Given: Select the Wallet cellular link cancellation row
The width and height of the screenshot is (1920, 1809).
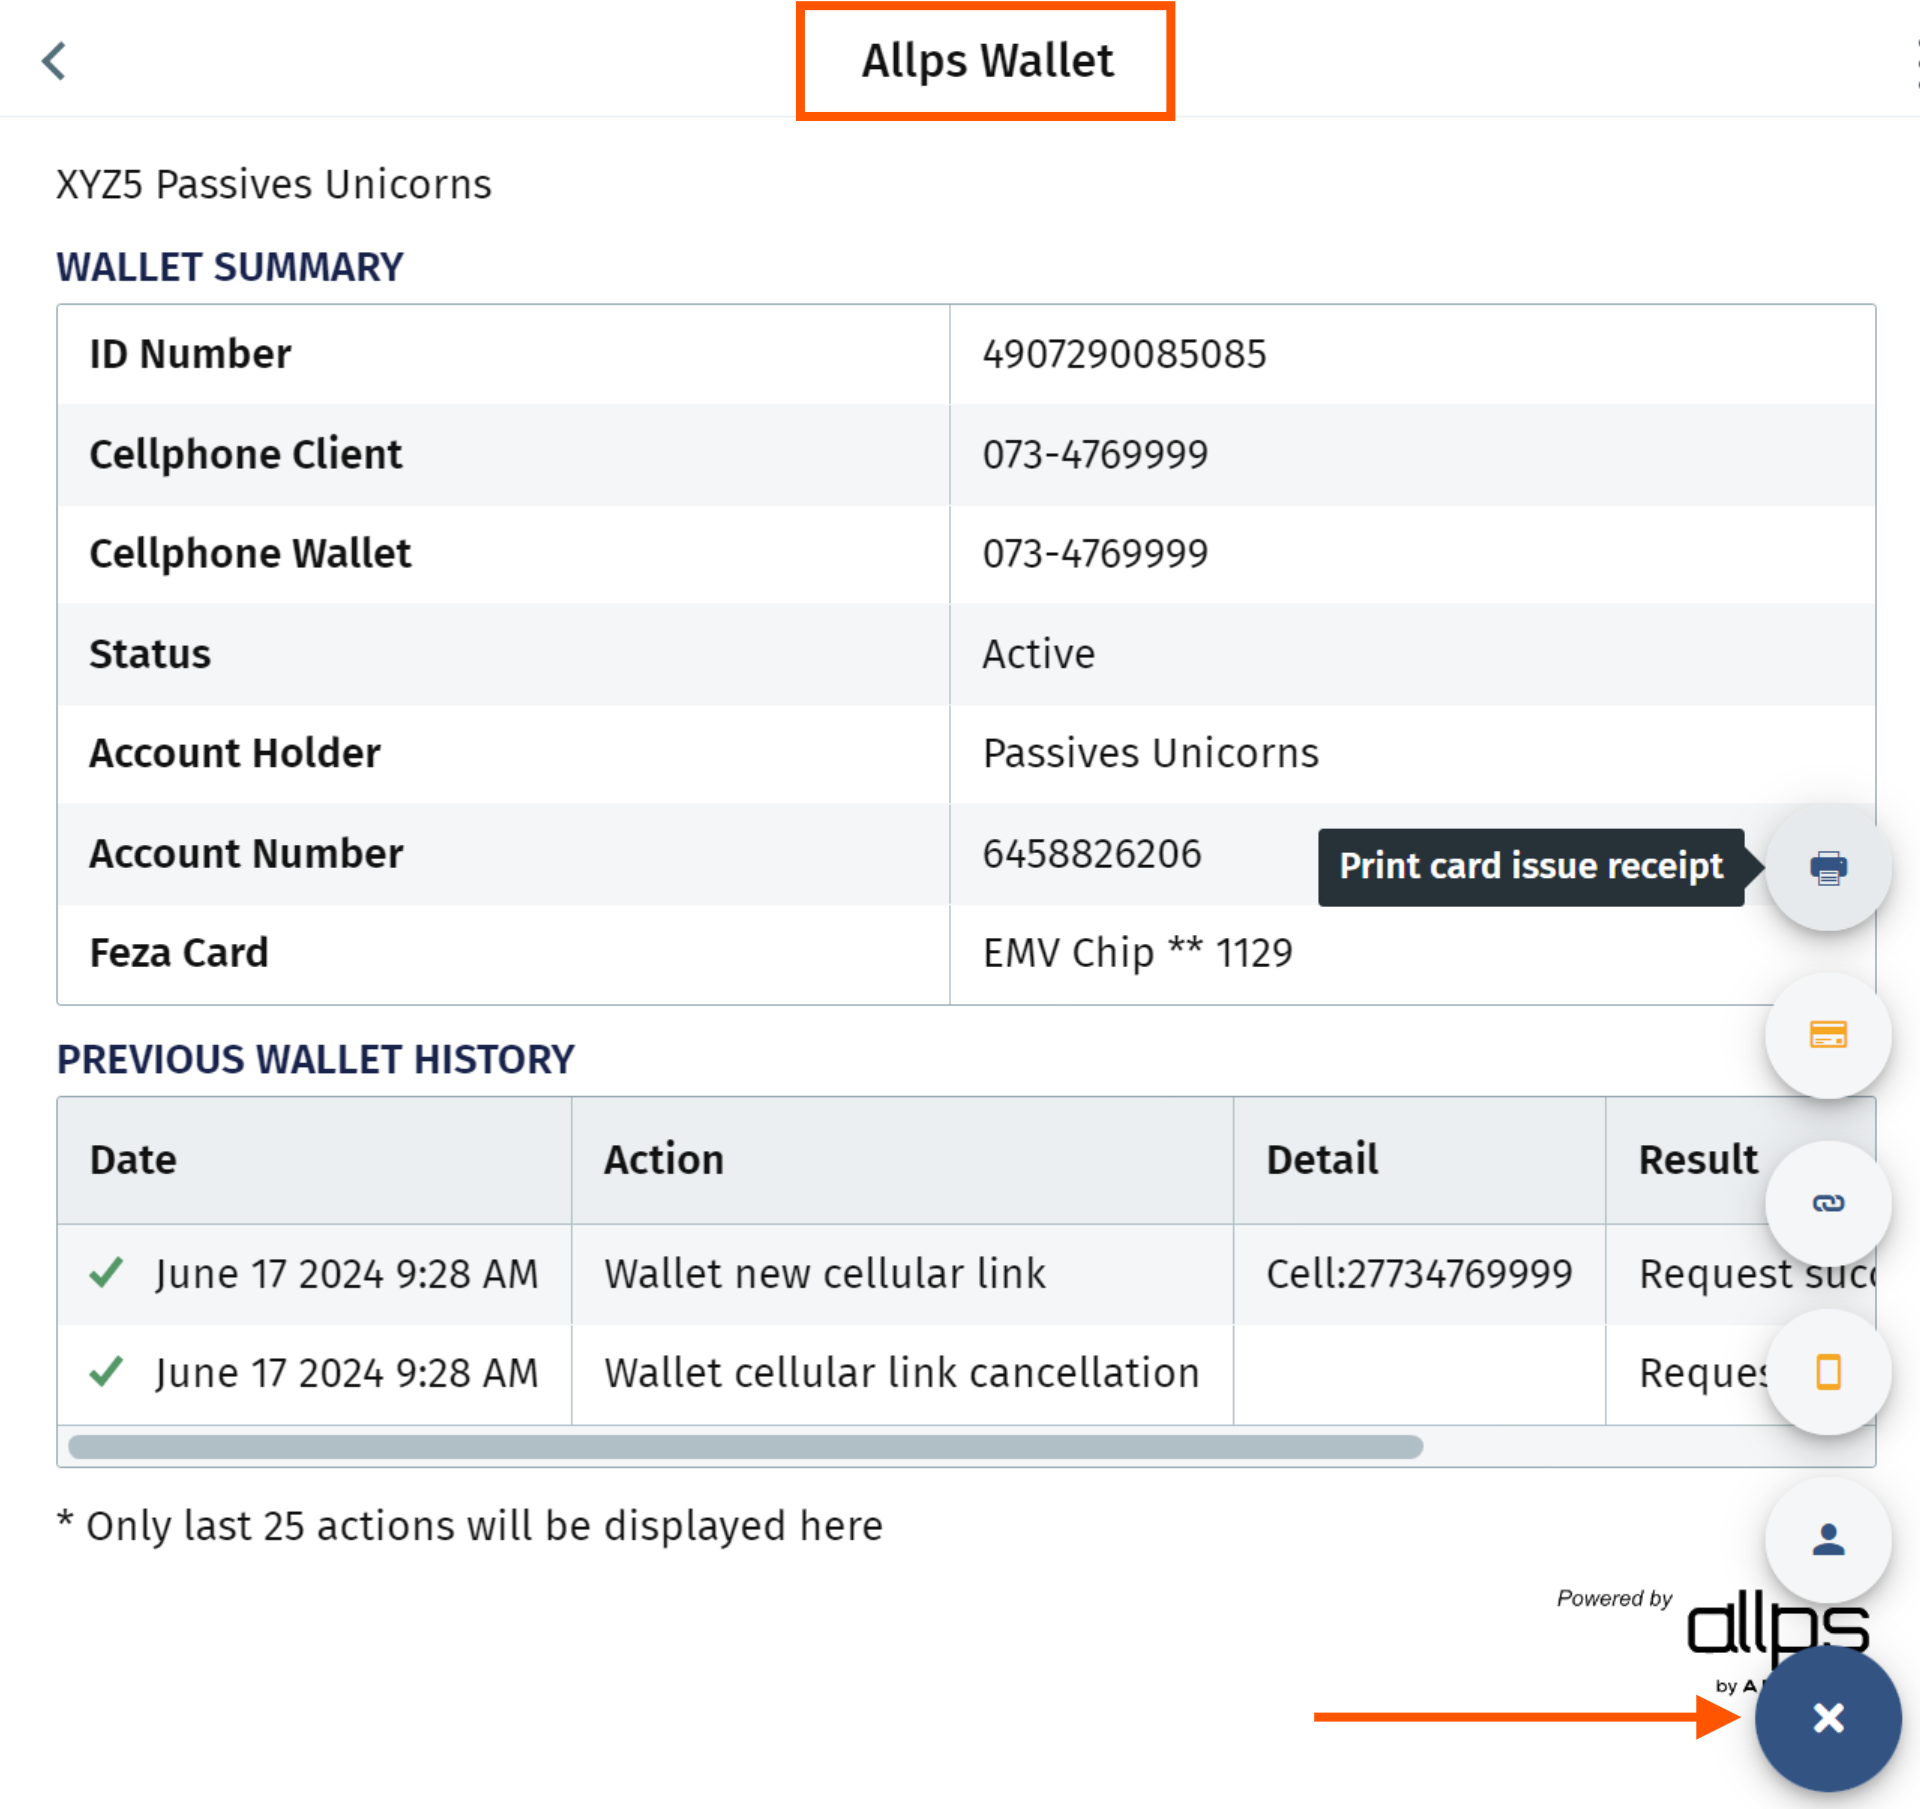Looking at the screenshot, I should click(966, 1373).
